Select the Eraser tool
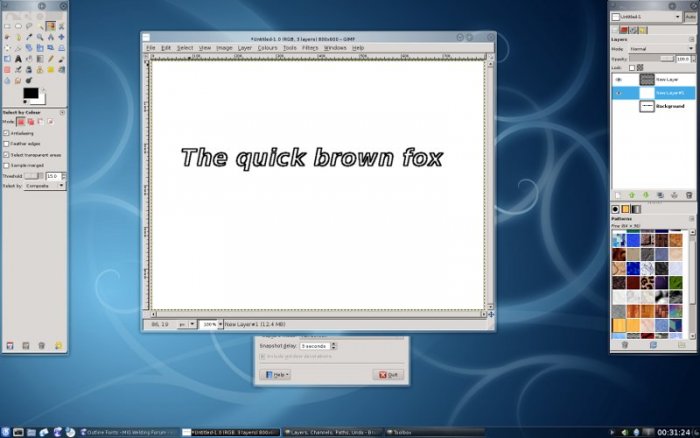Image resolution: width=700 pixels, height=438 pixels. click(7, 70)
